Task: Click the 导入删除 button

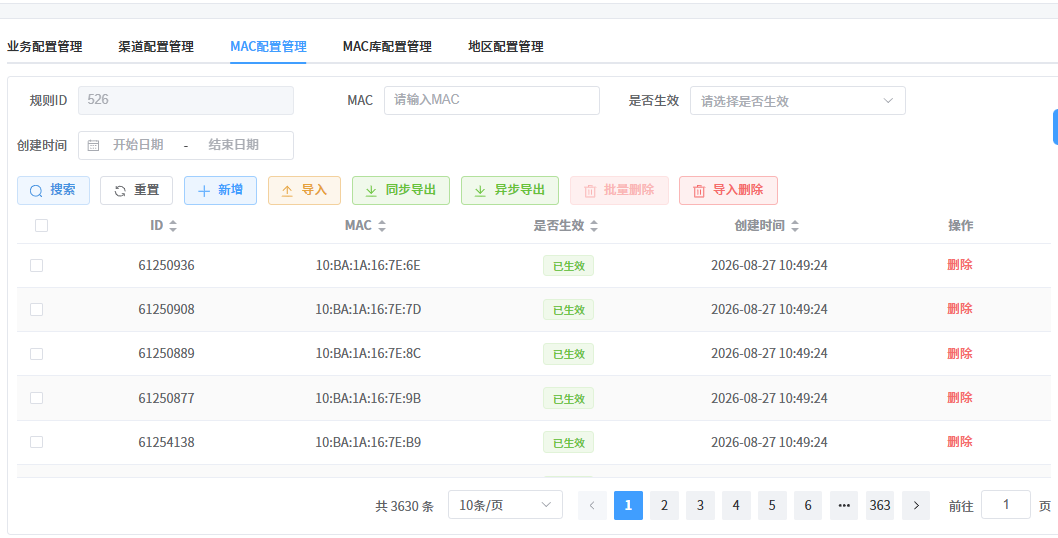Action: pos(728,190)
